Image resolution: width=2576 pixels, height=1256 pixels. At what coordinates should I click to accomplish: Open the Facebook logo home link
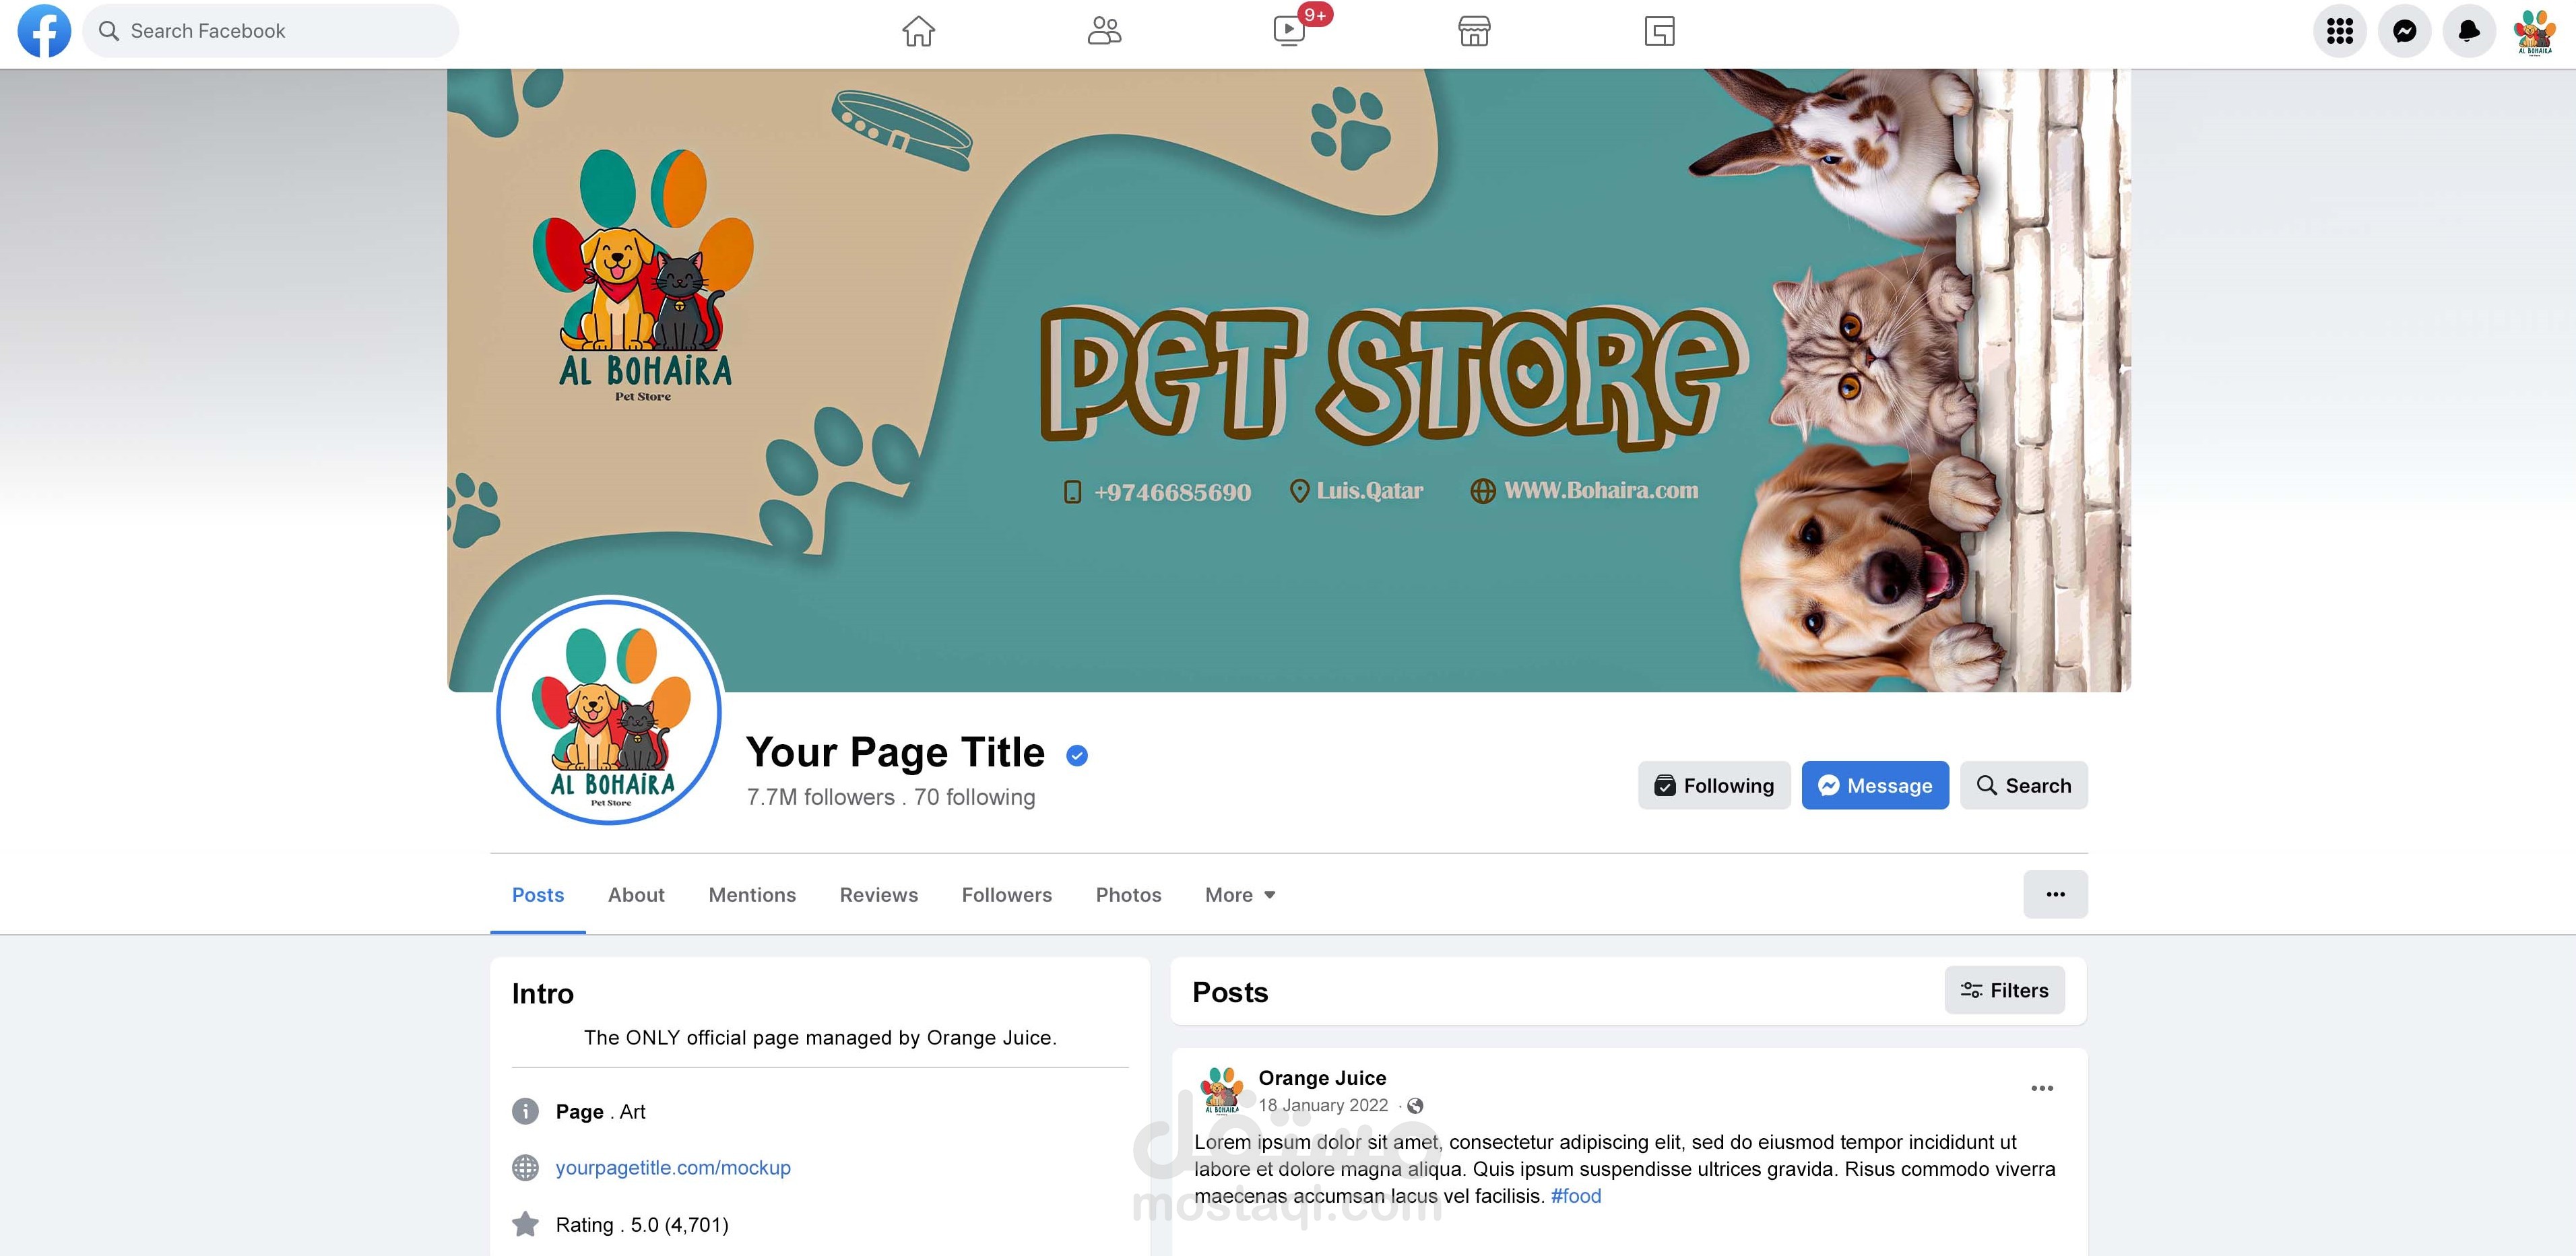(x=44, y=31)
